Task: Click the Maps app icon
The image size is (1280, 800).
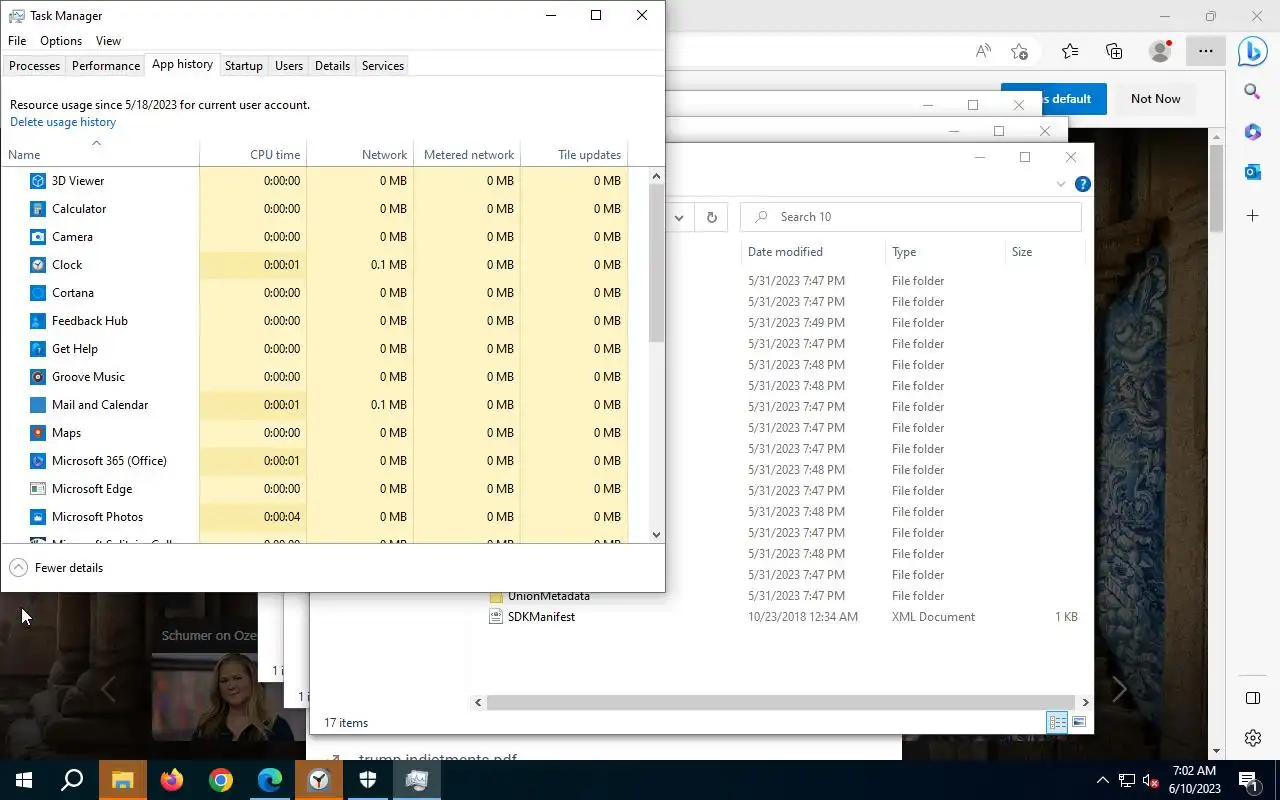Action: click(38, 433)
